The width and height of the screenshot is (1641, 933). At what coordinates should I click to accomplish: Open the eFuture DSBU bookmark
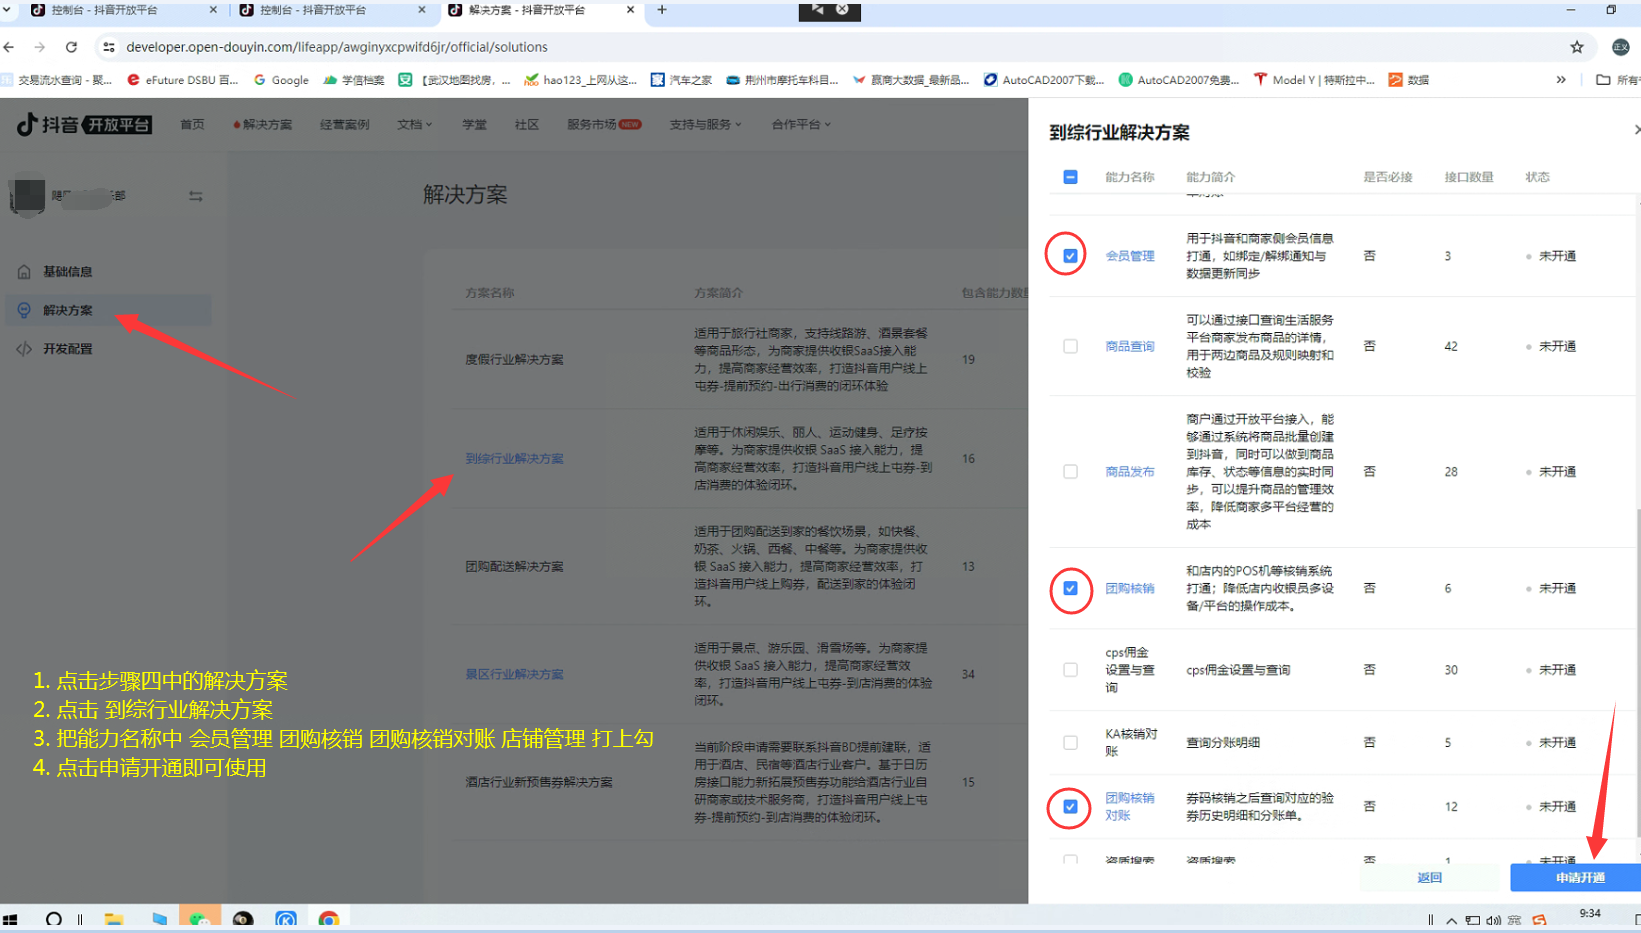pos(182,80)
